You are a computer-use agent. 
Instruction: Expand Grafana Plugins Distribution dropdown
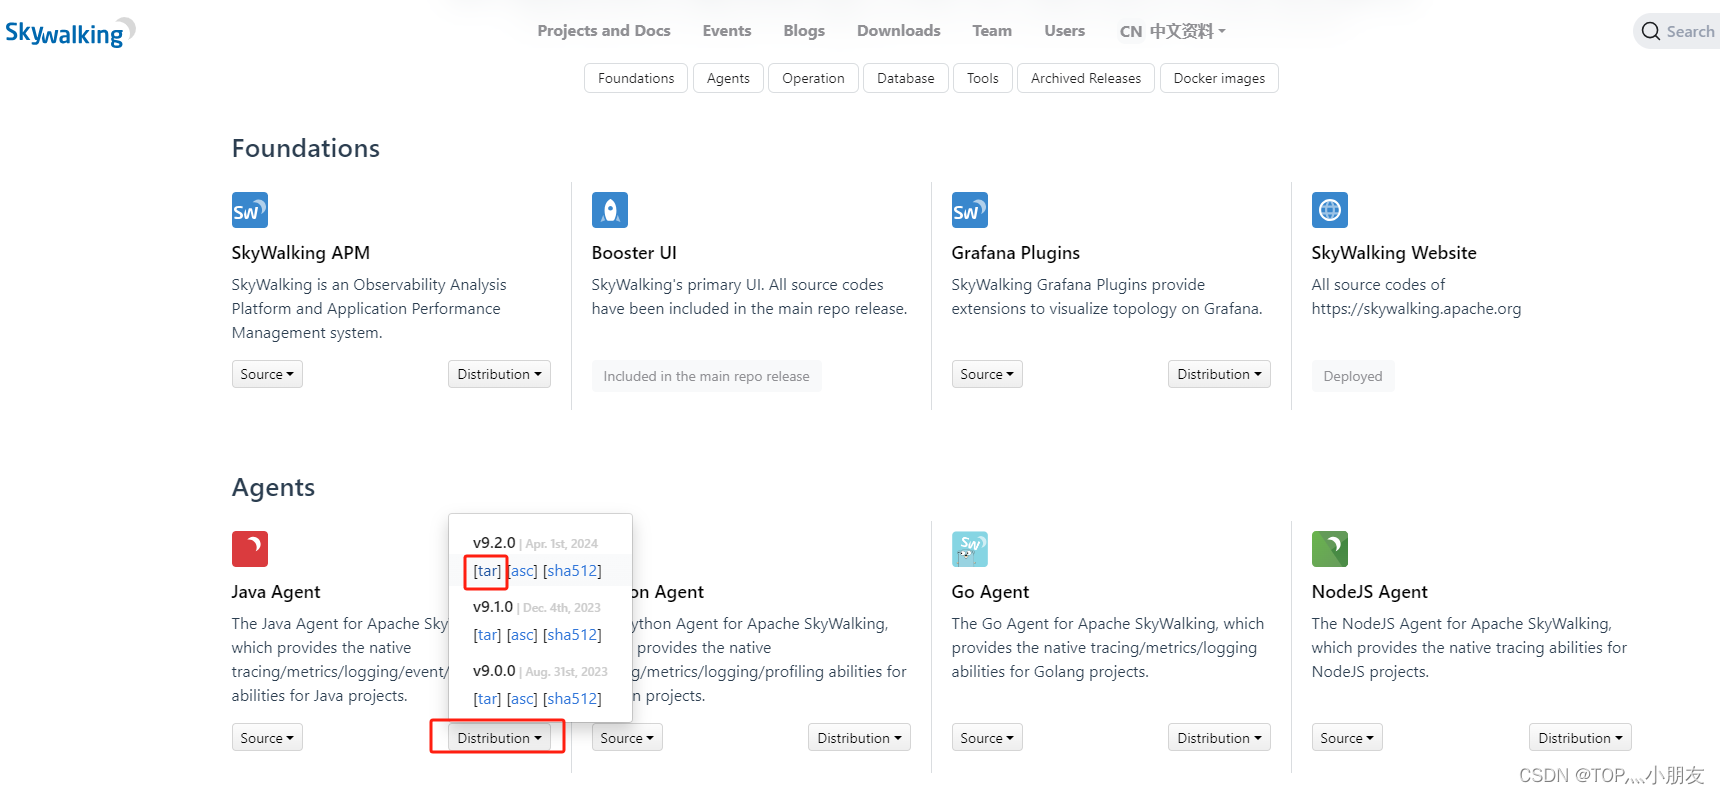coord(1219,374)
